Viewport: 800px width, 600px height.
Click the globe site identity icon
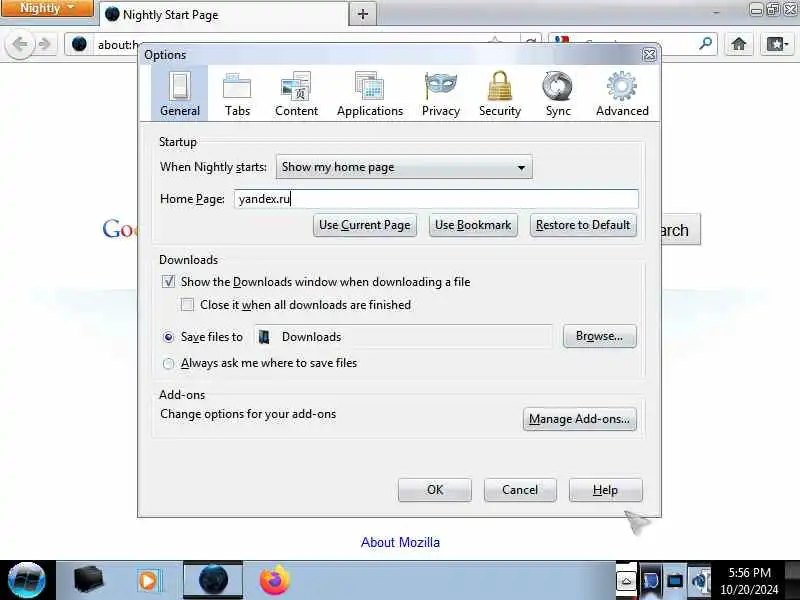point(79,44)
